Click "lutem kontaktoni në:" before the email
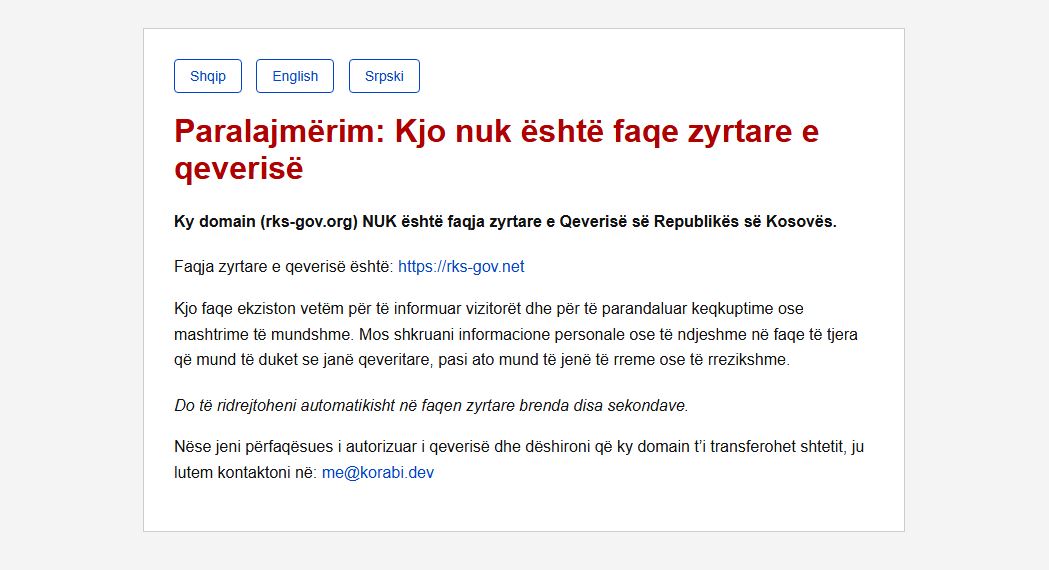The width and height of the screenshot is (1049, 570). tap(245, 472)
